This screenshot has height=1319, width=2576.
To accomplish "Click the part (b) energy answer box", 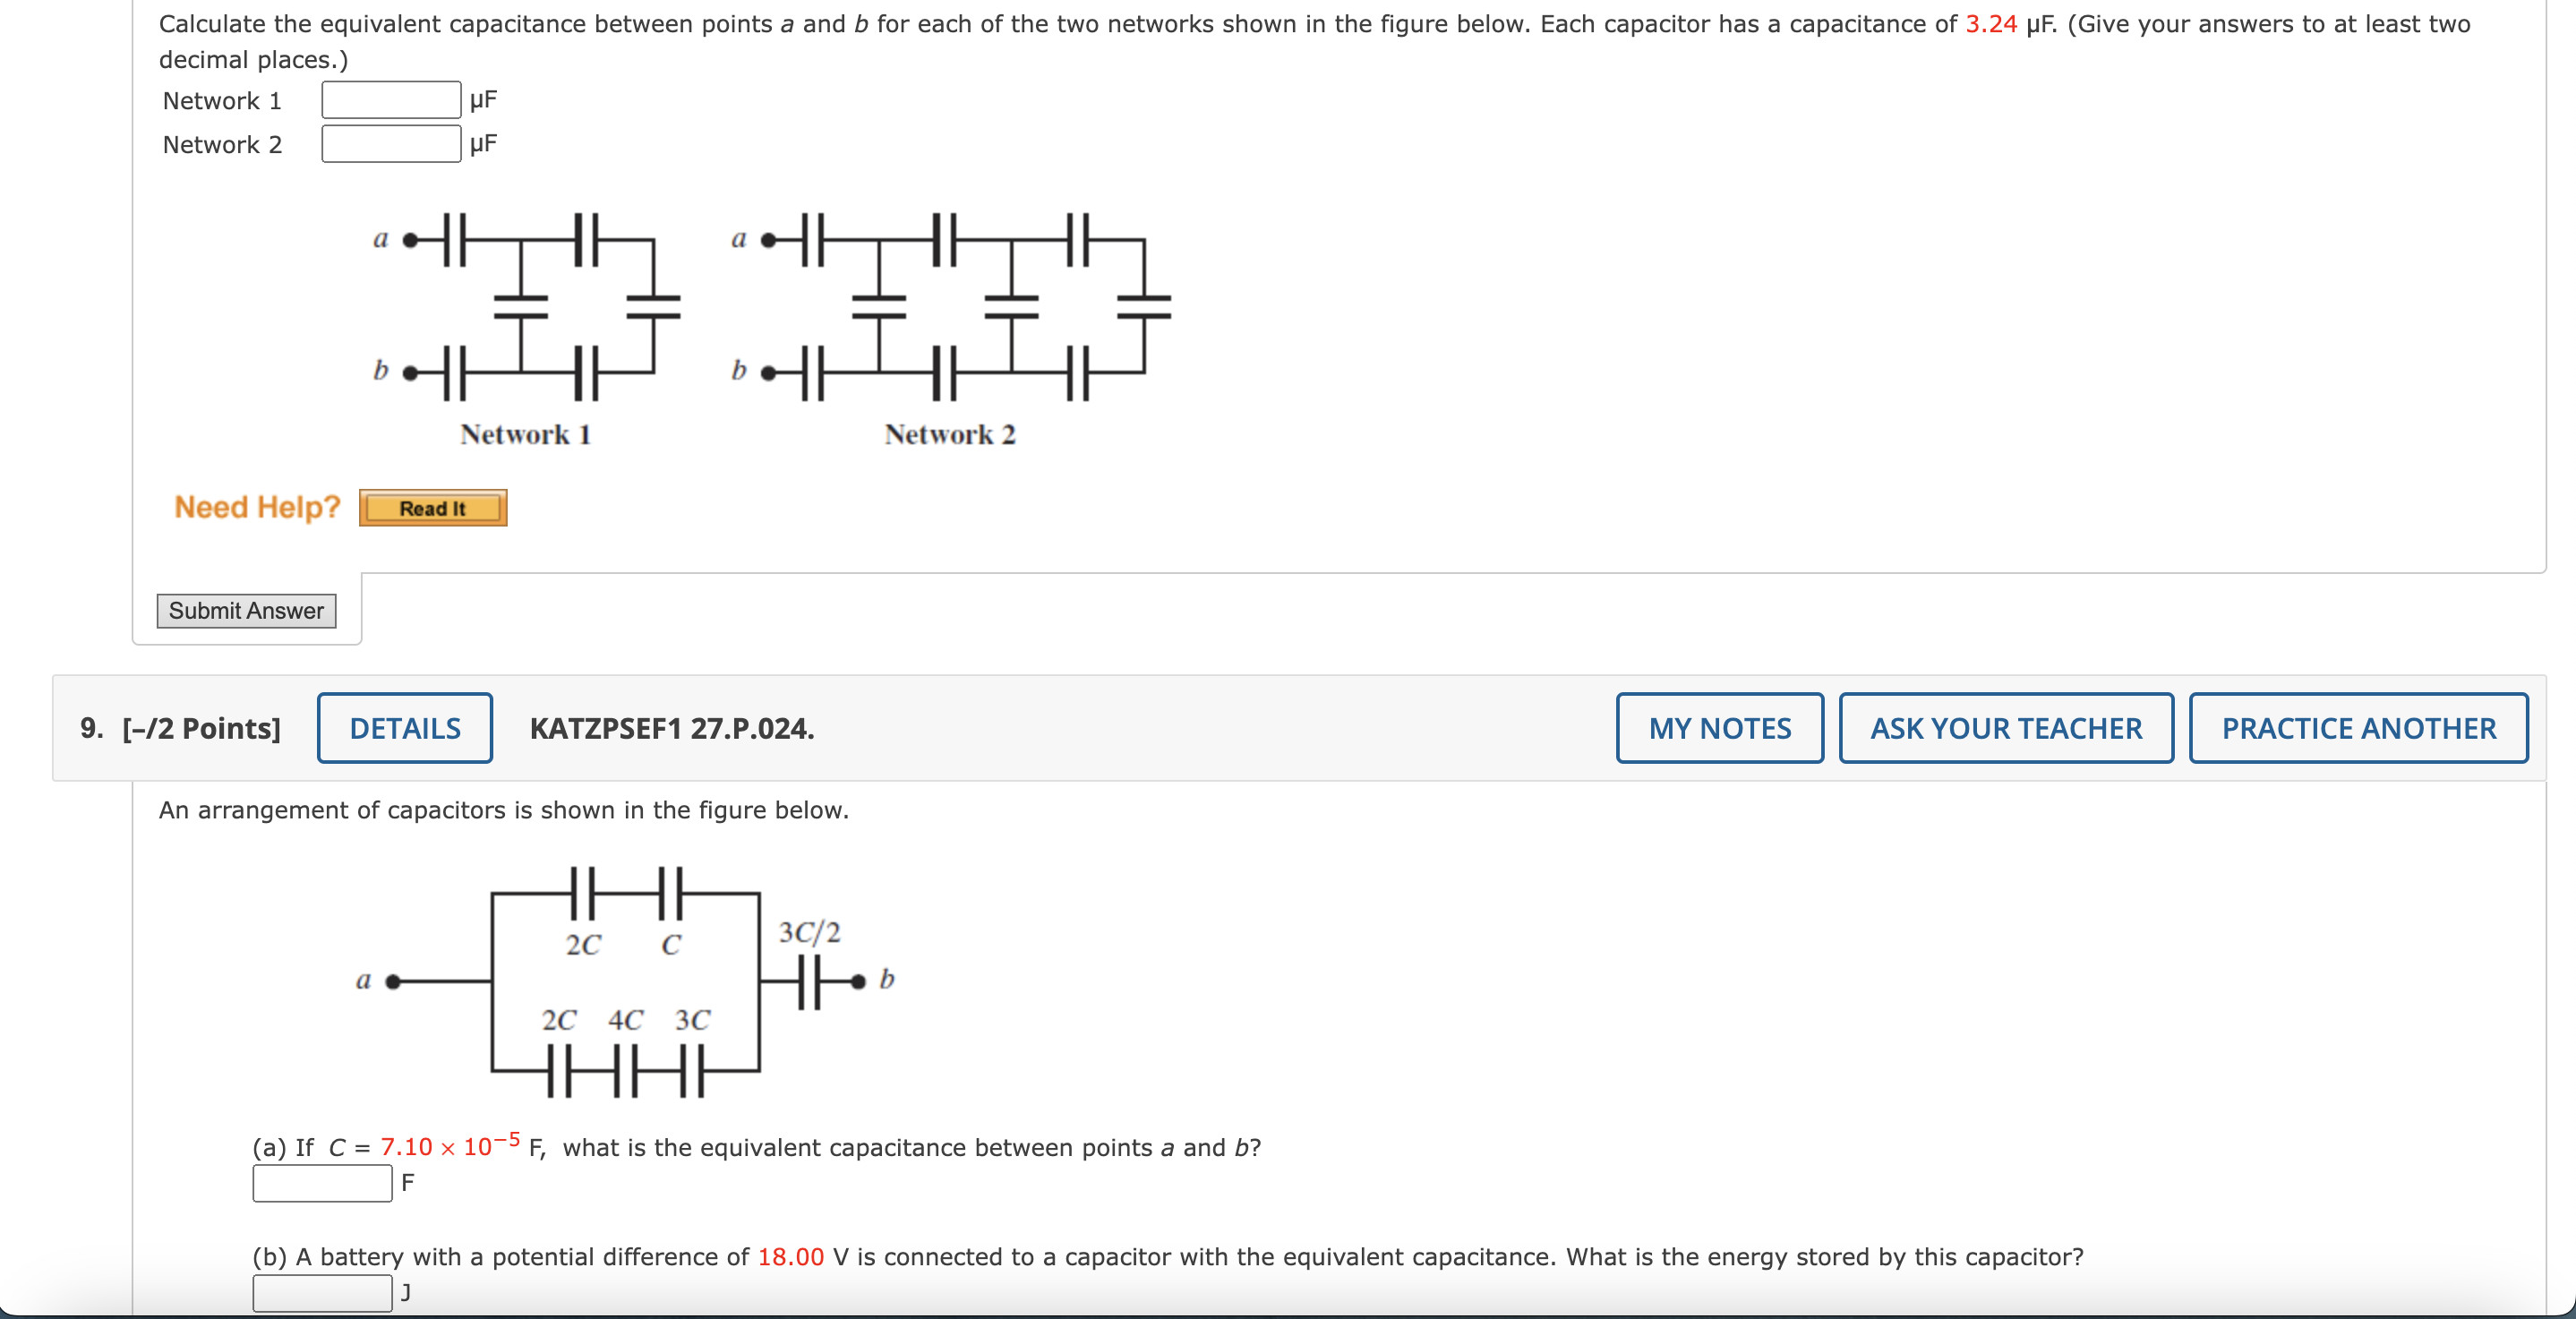I will point(322,1292).
